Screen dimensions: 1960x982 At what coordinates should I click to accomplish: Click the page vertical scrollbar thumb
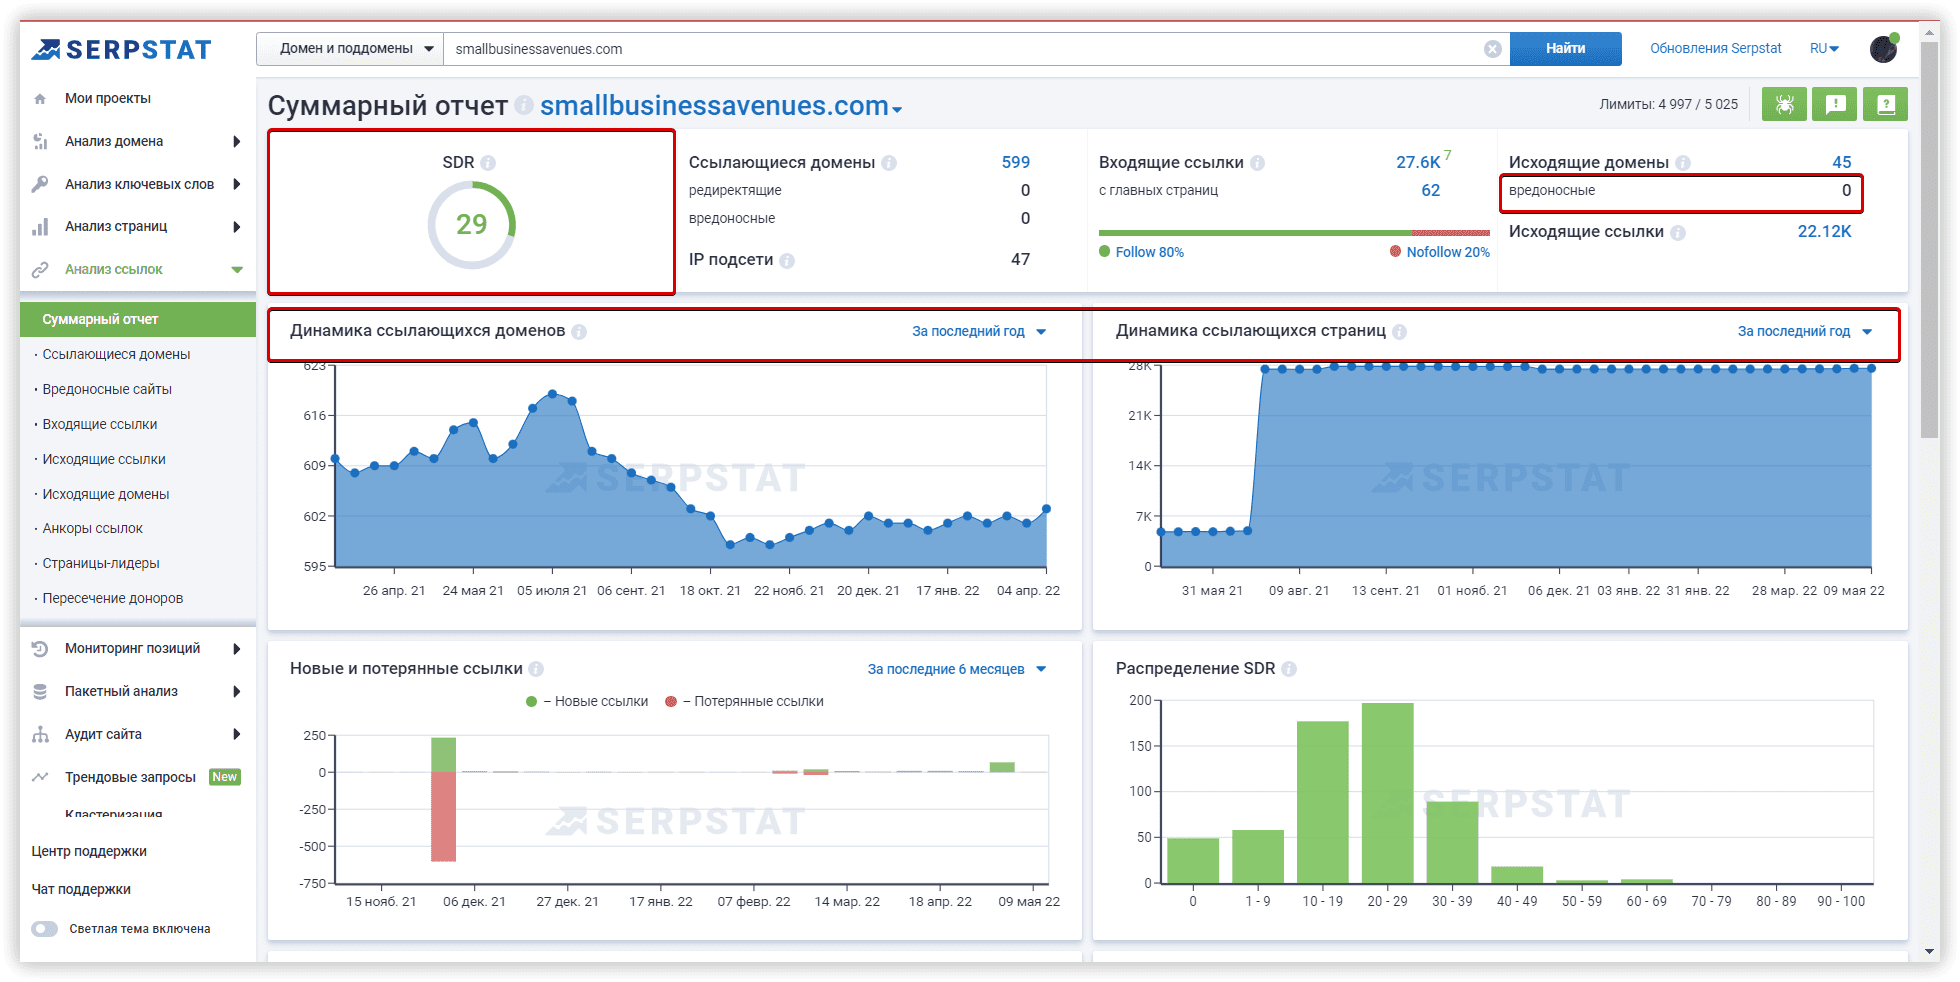(x=1930, y=240)
